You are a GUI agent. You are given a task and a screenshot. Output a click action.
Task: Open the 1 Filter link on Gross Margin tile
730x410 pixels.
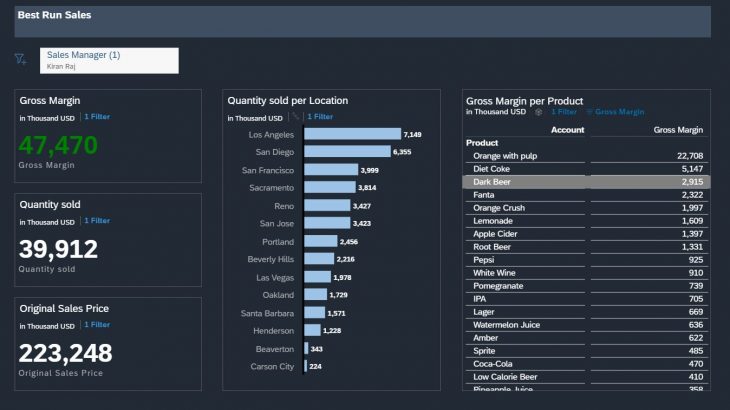point(97,117)
